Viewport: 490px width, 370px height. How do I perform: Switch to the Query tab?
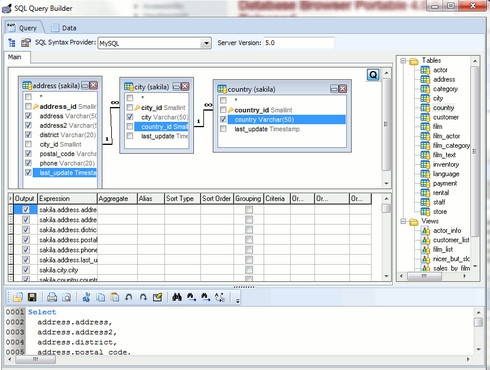click(23, 28)
